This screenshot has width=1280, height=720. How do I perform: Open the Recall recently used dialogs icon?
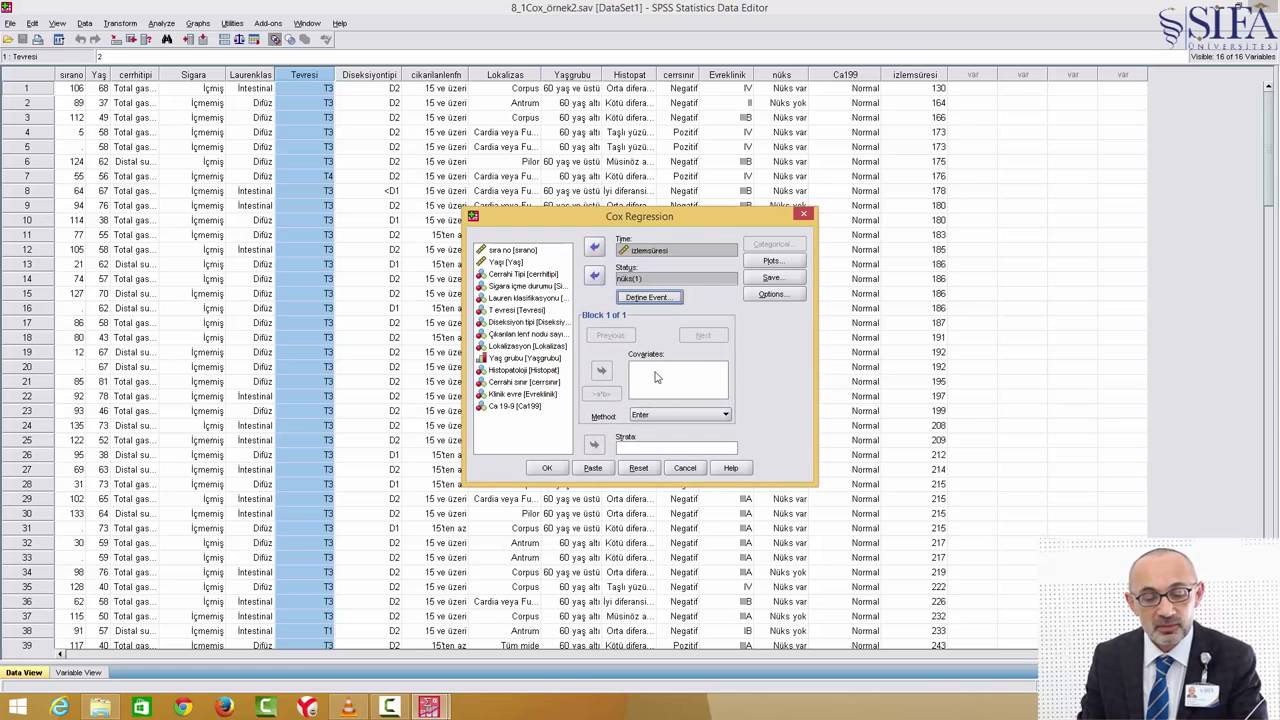click(x=59, y=40)
